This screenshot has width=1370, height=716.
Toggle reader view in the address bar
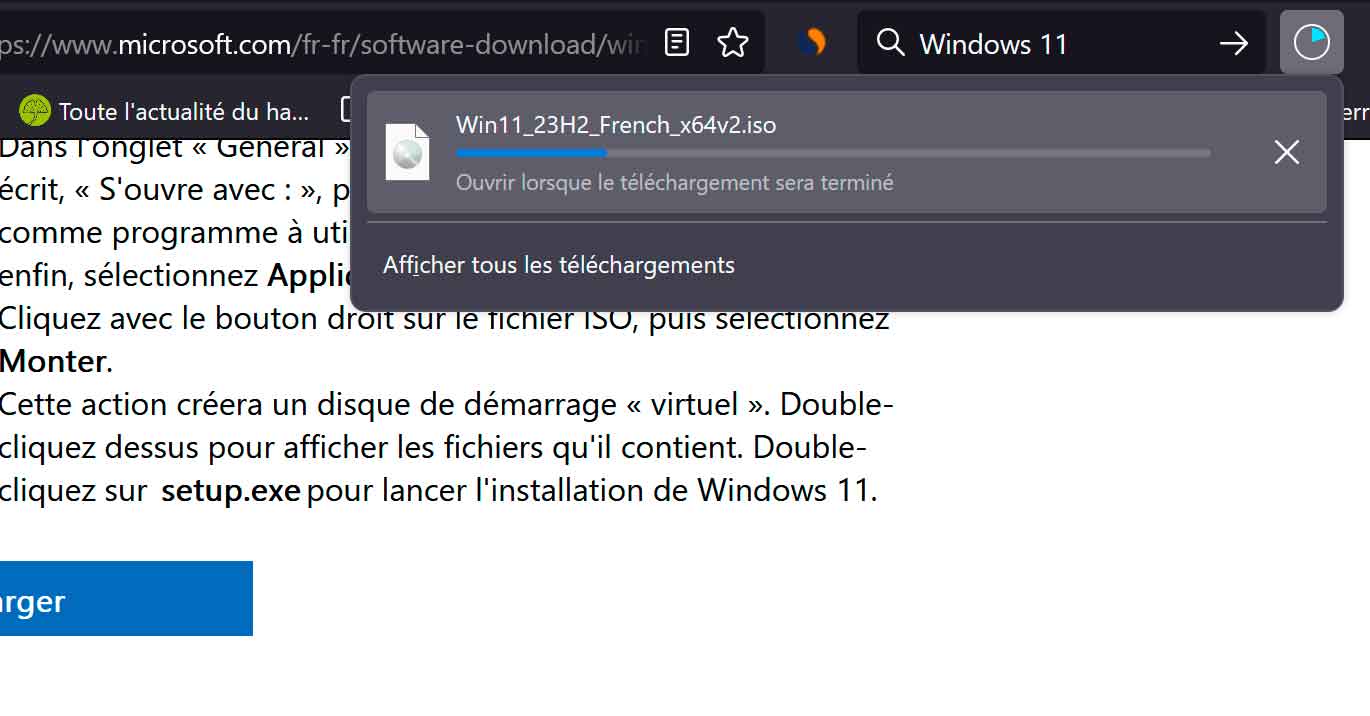[x=677, y=43]
